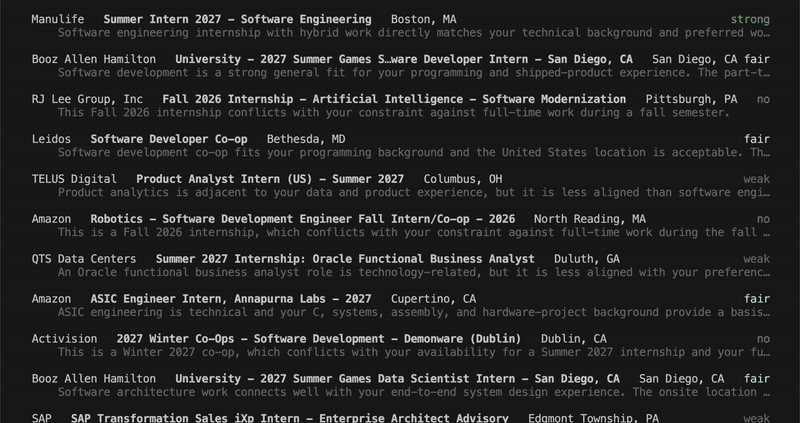This screenshot has height=423, width=800.
Task: Click the strong rating for Manulife
Action: coord(750,19)
